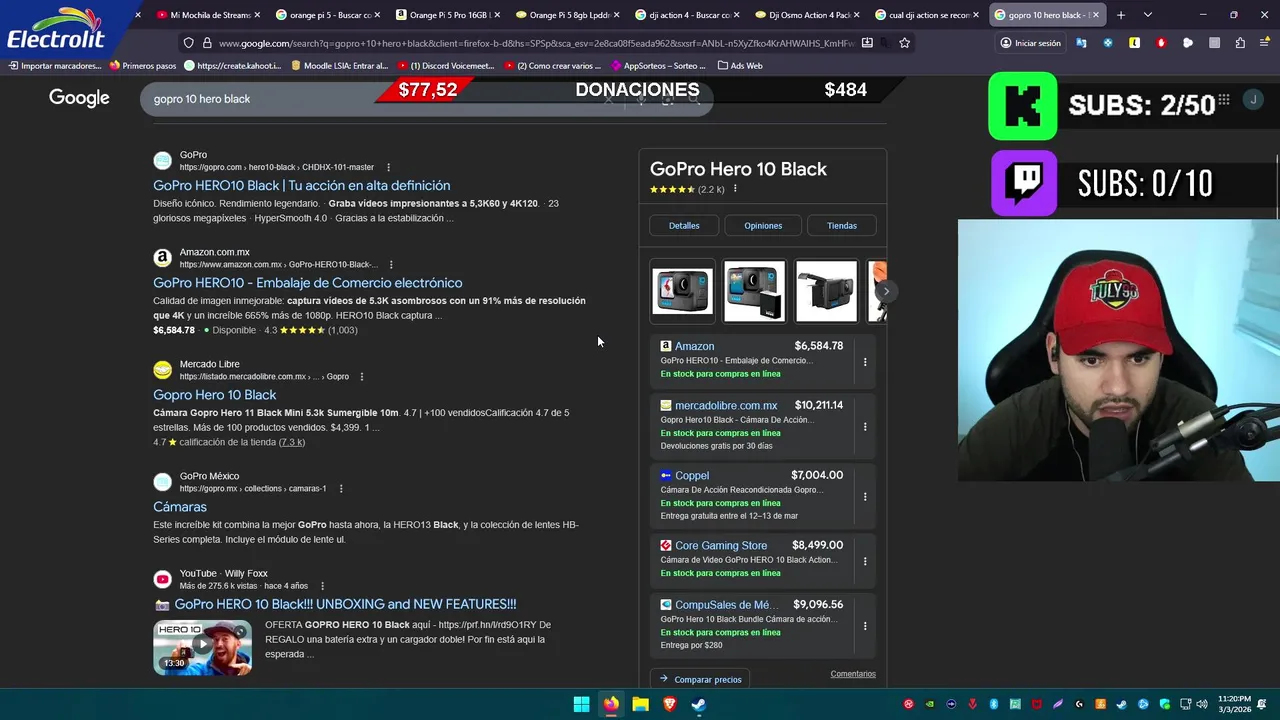This screenshot has height=720, width=1280.
Task: Open options menu for YouTube result
Action: point(322,586)
